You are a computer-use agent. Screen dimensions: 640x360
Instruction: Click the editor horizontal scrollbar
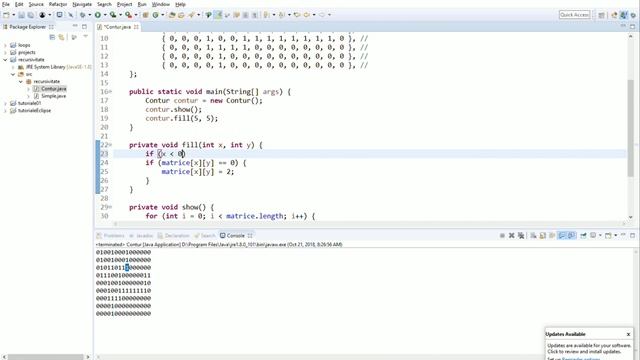[369, 224]
